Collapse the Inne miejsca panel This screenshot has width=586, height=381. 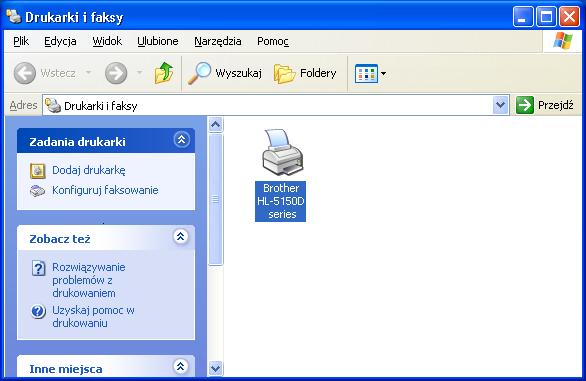point(181,366)
